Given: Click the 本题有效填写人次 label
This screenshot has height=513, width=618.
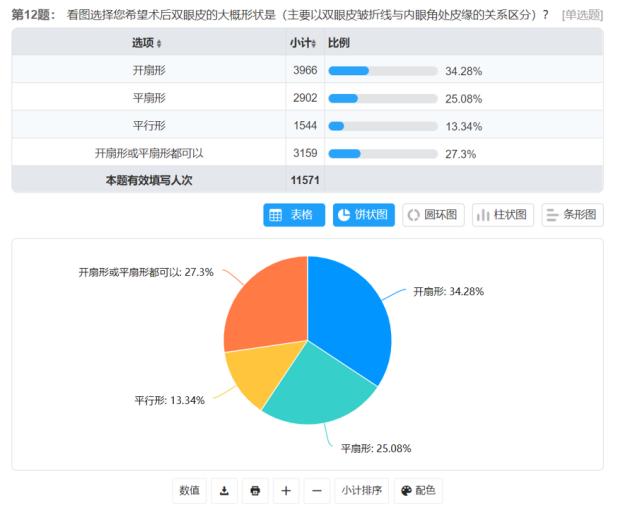Looking at the screenshot, I should [149, 180].
